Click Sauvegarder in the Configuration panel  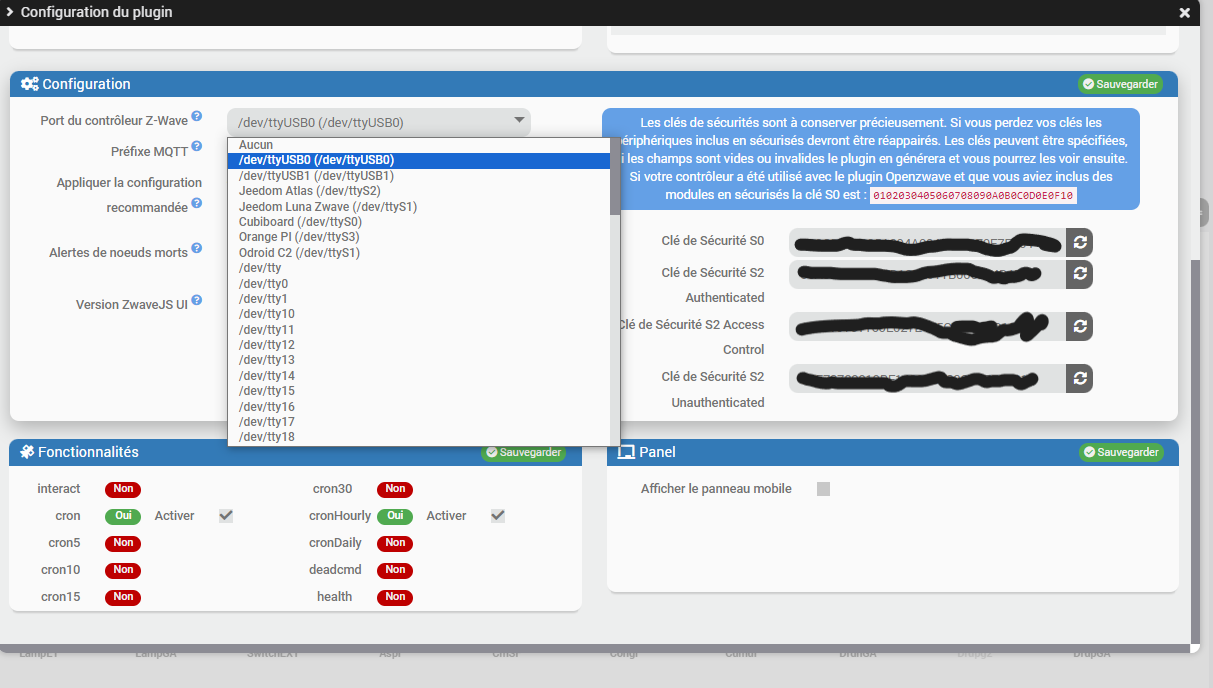point(1120,84)
